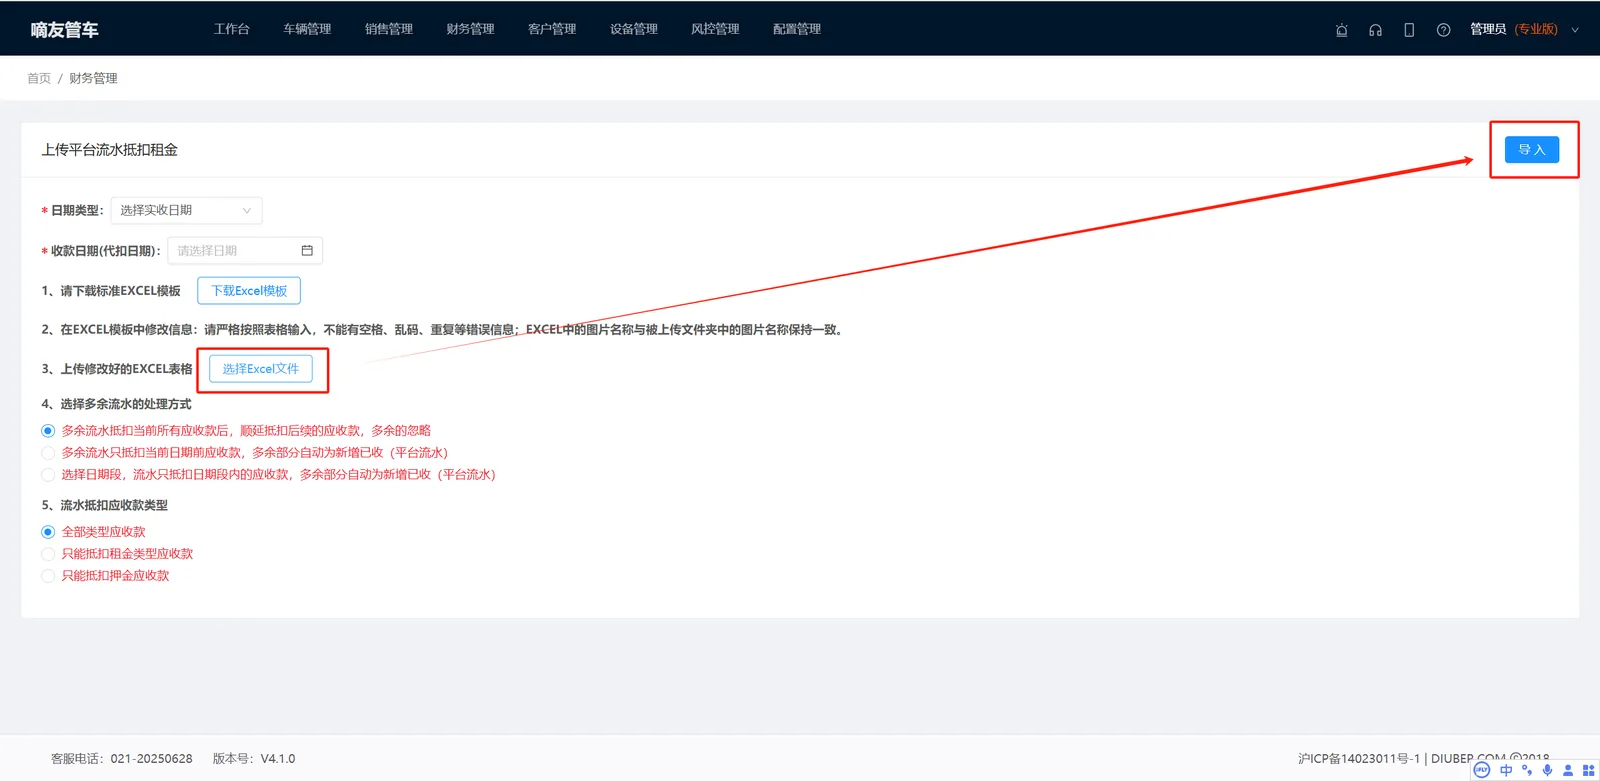The height and width of the screenshot is (781, 1600).
Task: Go to 首页 breadcrumb link
Action: [x=39, y=78]
